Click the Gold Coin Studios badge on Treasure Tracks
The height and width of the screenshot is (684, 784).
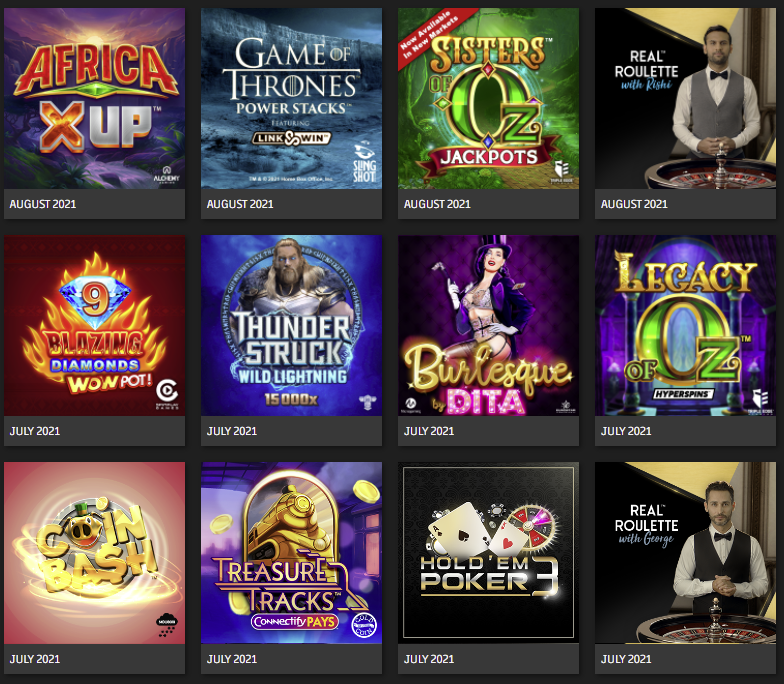click(x=364, y=625)
